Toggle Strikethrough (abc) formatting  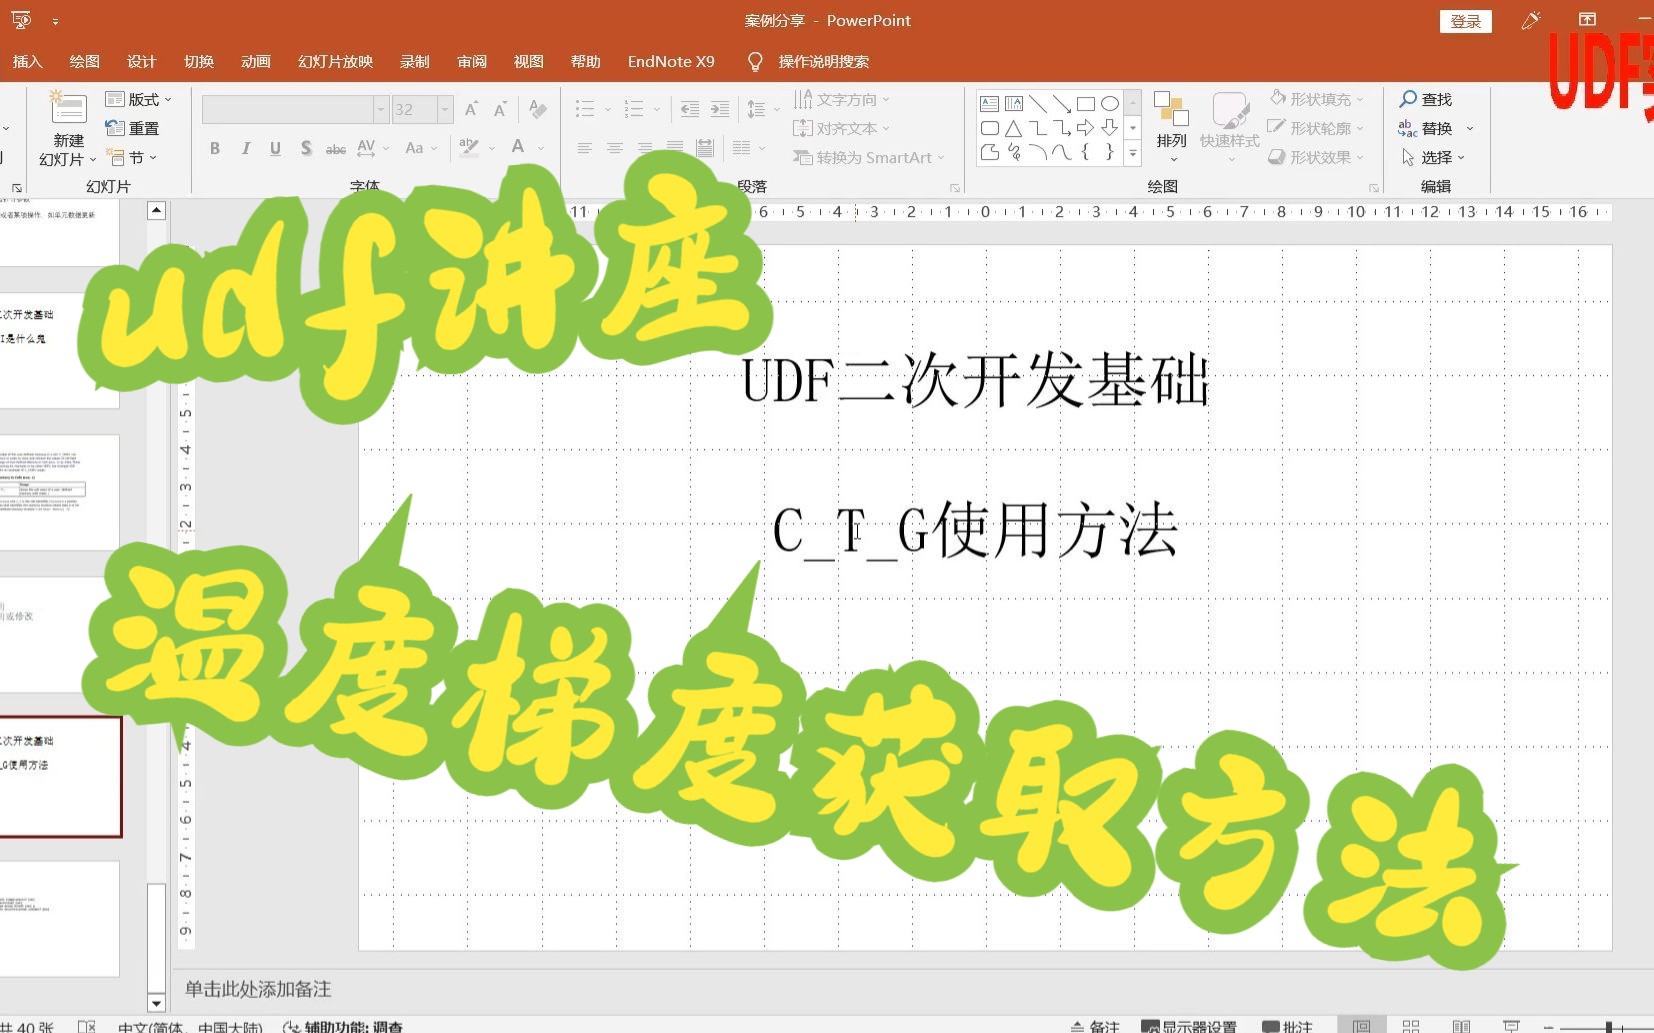(x=336, y=148)
